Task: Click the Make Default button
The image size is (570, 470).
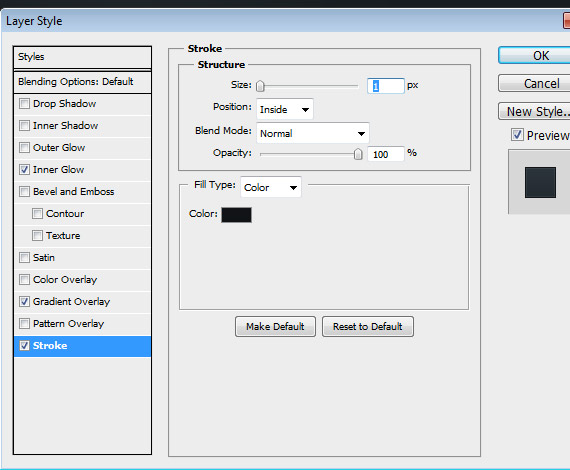Action: click(275, 326)
